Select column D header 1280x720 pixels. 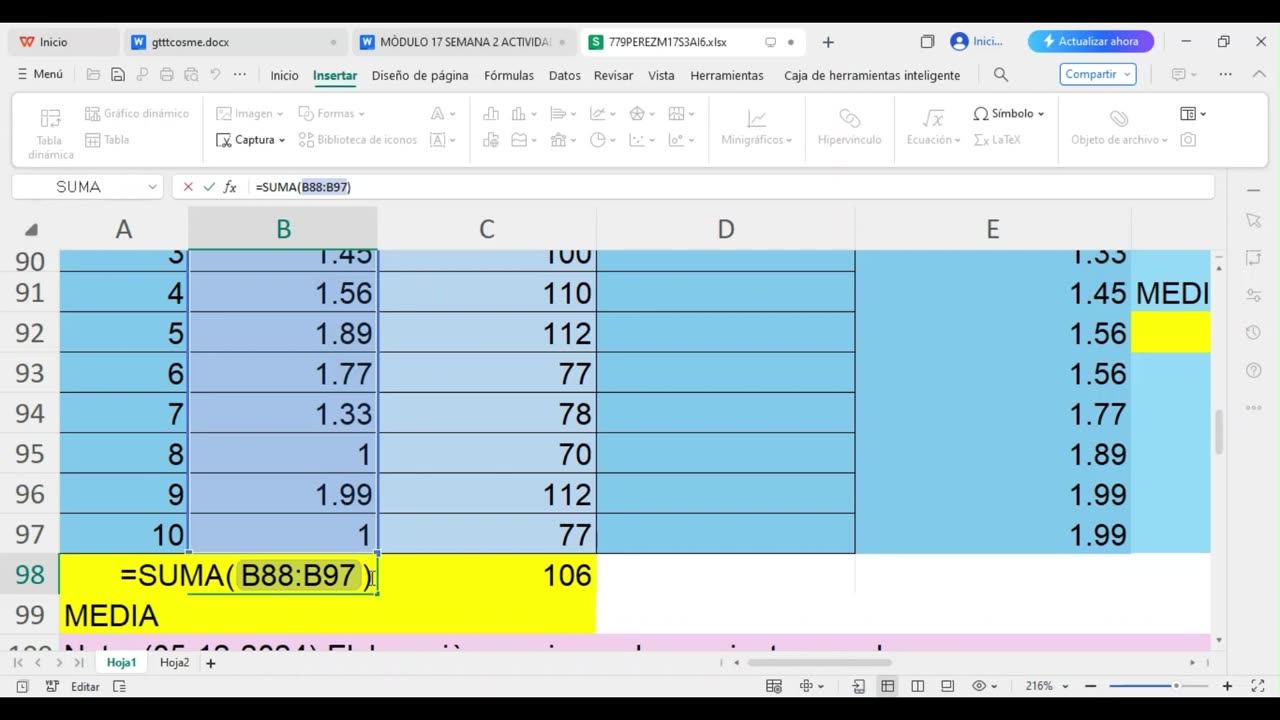pyautogui.click(x=726, y=230)
